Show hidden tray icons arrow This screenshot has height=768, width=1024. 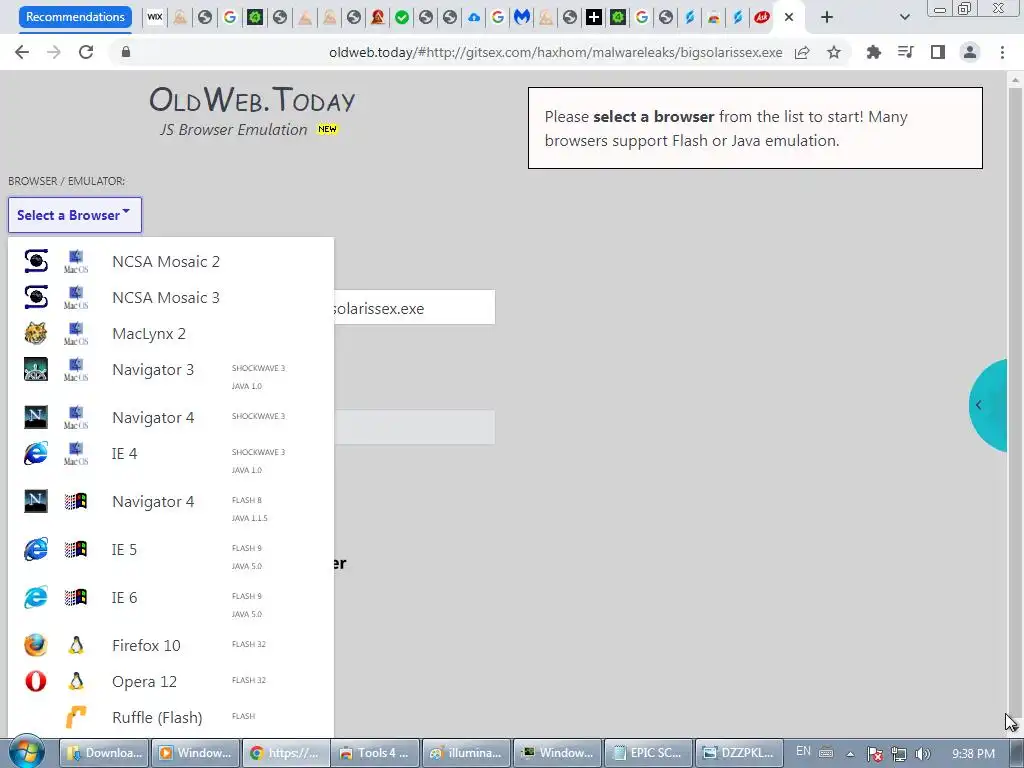[x=850, y=754]
